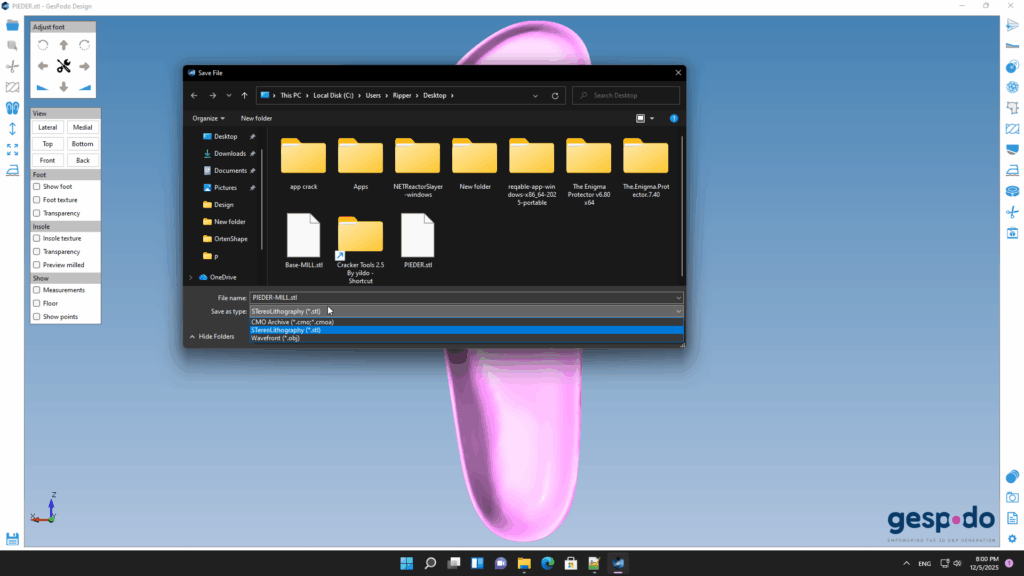Click the wrench tools icon in Adjust foot

tap(64, 66)
